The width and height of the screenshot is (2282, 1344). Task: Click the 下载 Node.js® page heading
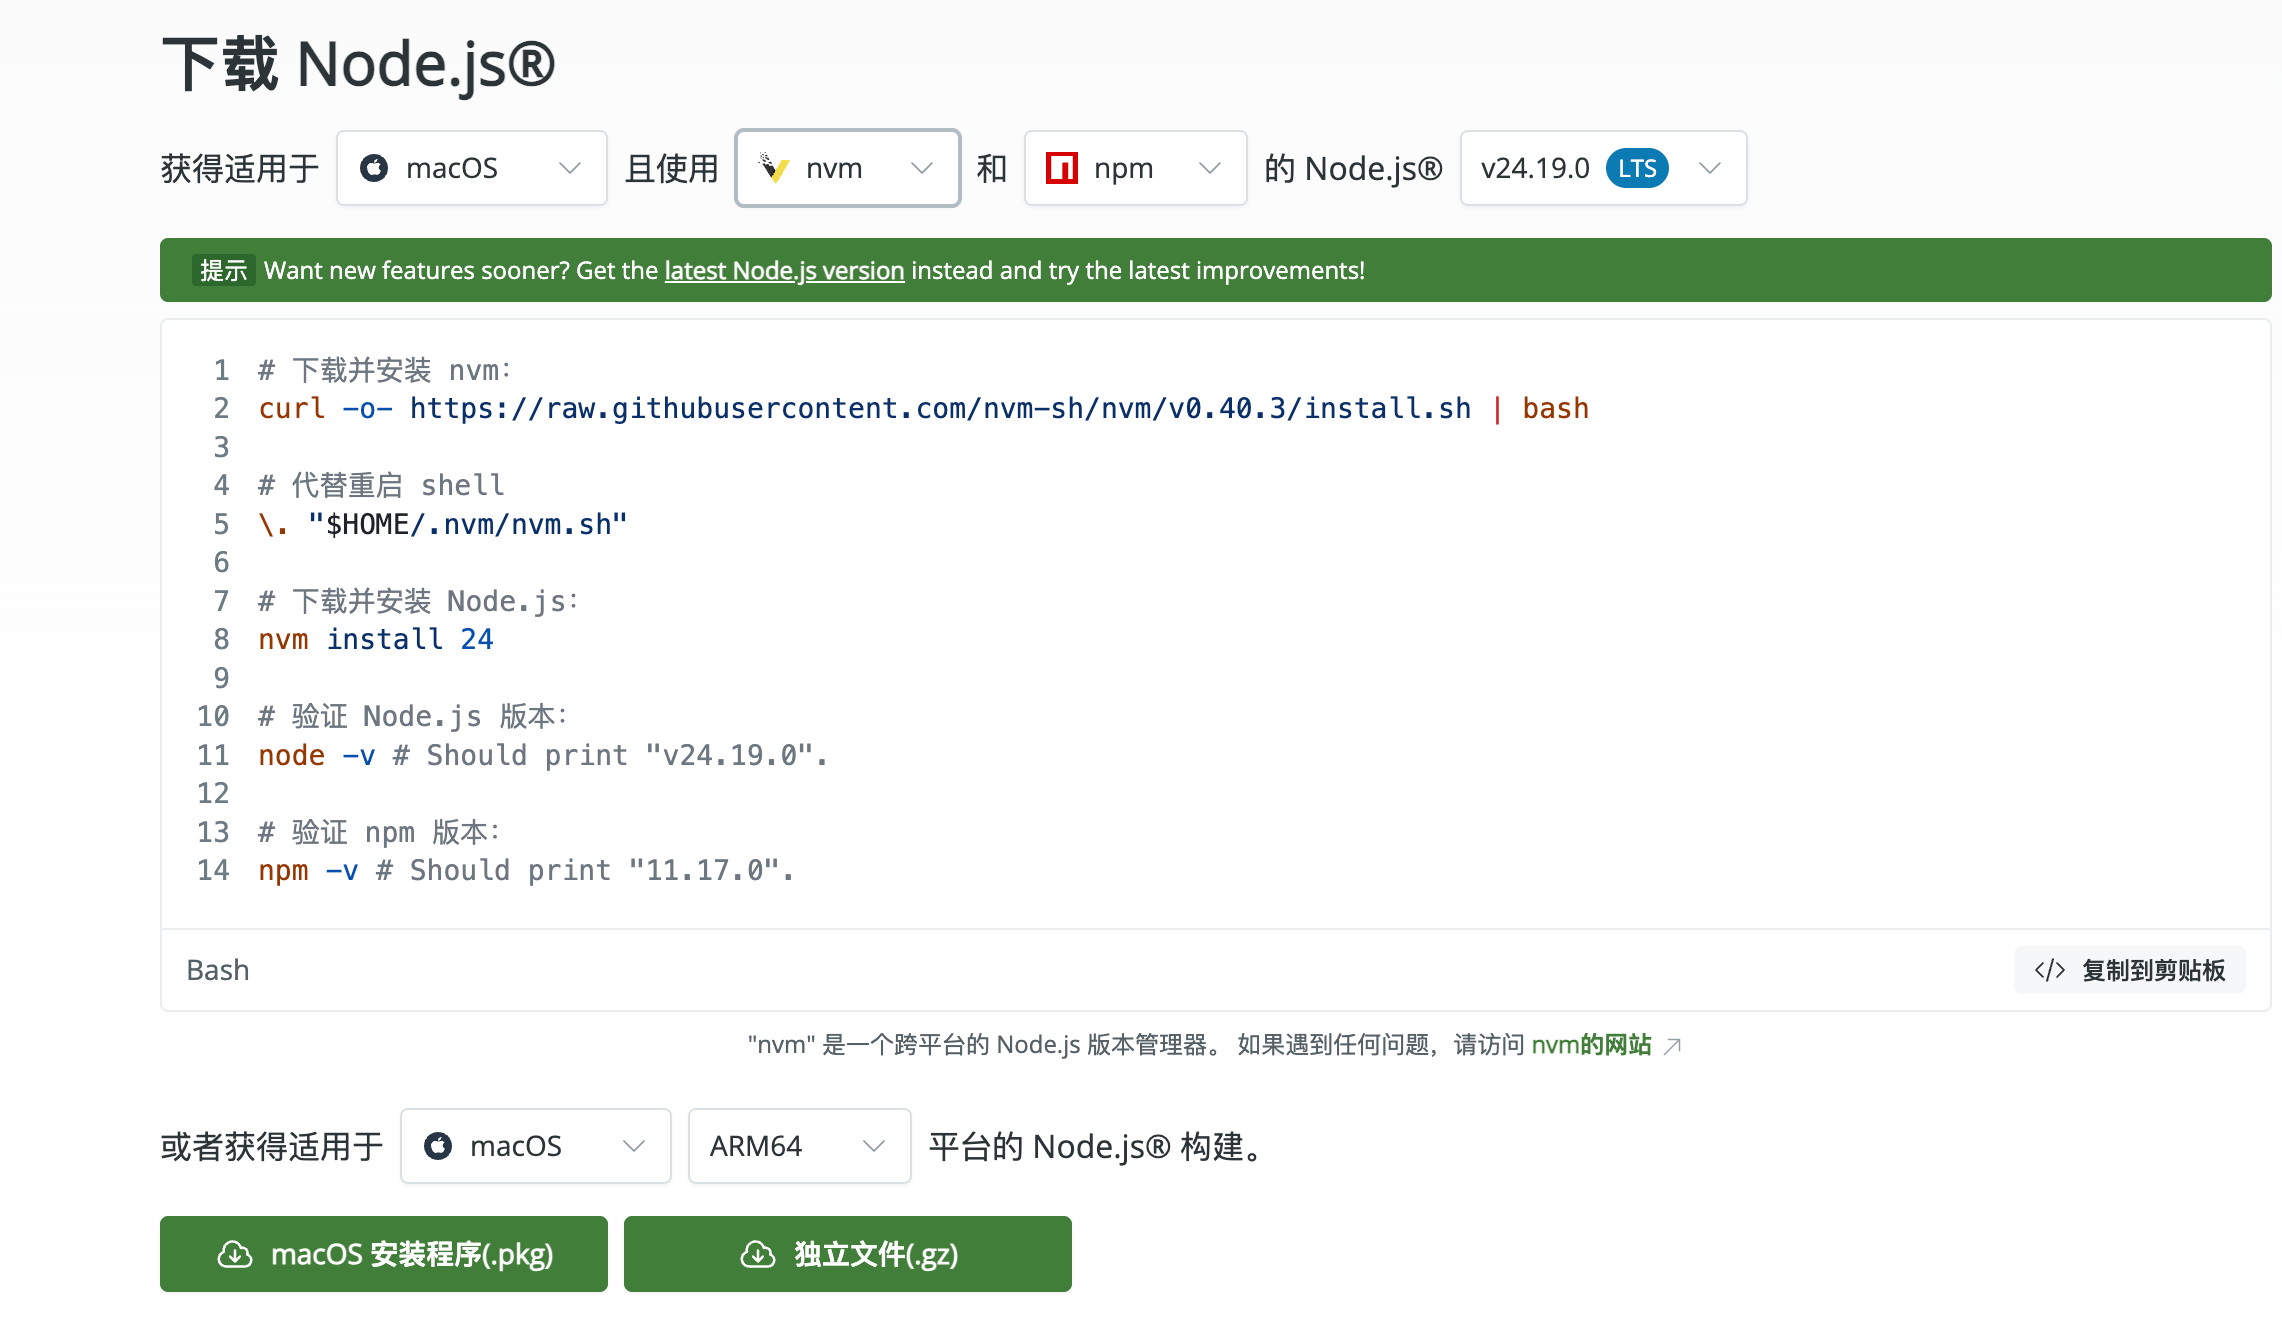(358, 65)
